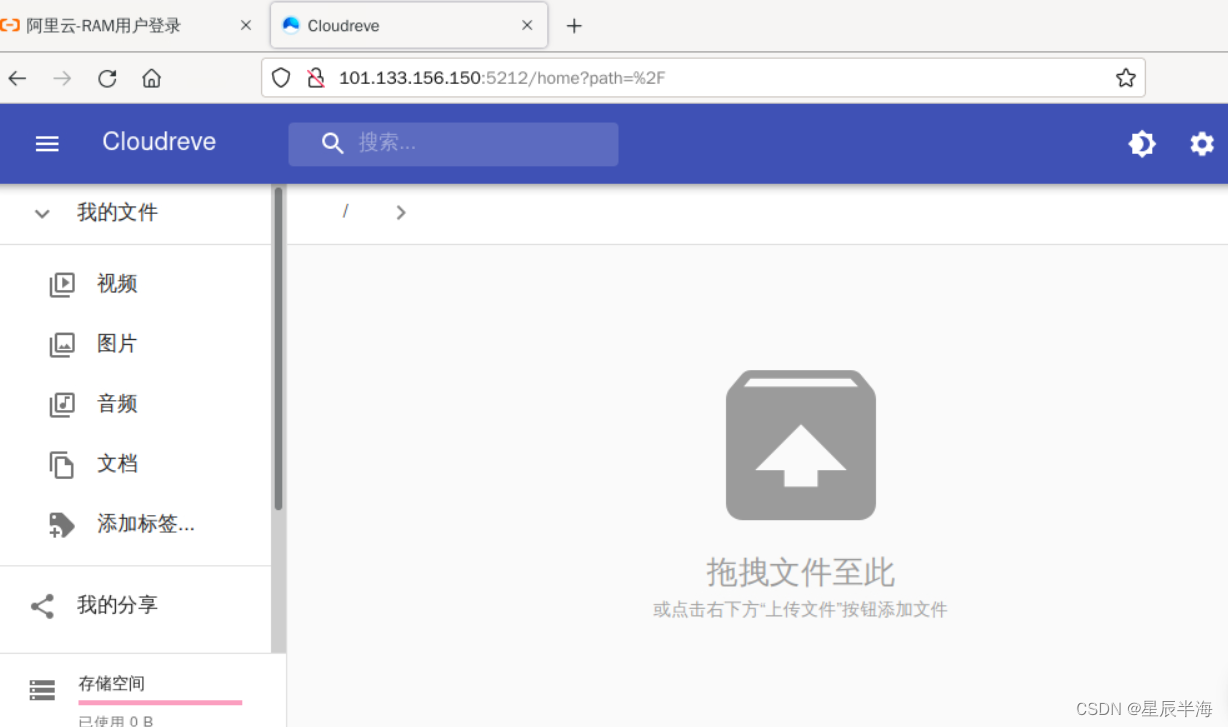Image resolution: width=1228 pixels, height=727 pixels.
Task: Click the 拖拽文件至此 text
Action: (800, 572)
